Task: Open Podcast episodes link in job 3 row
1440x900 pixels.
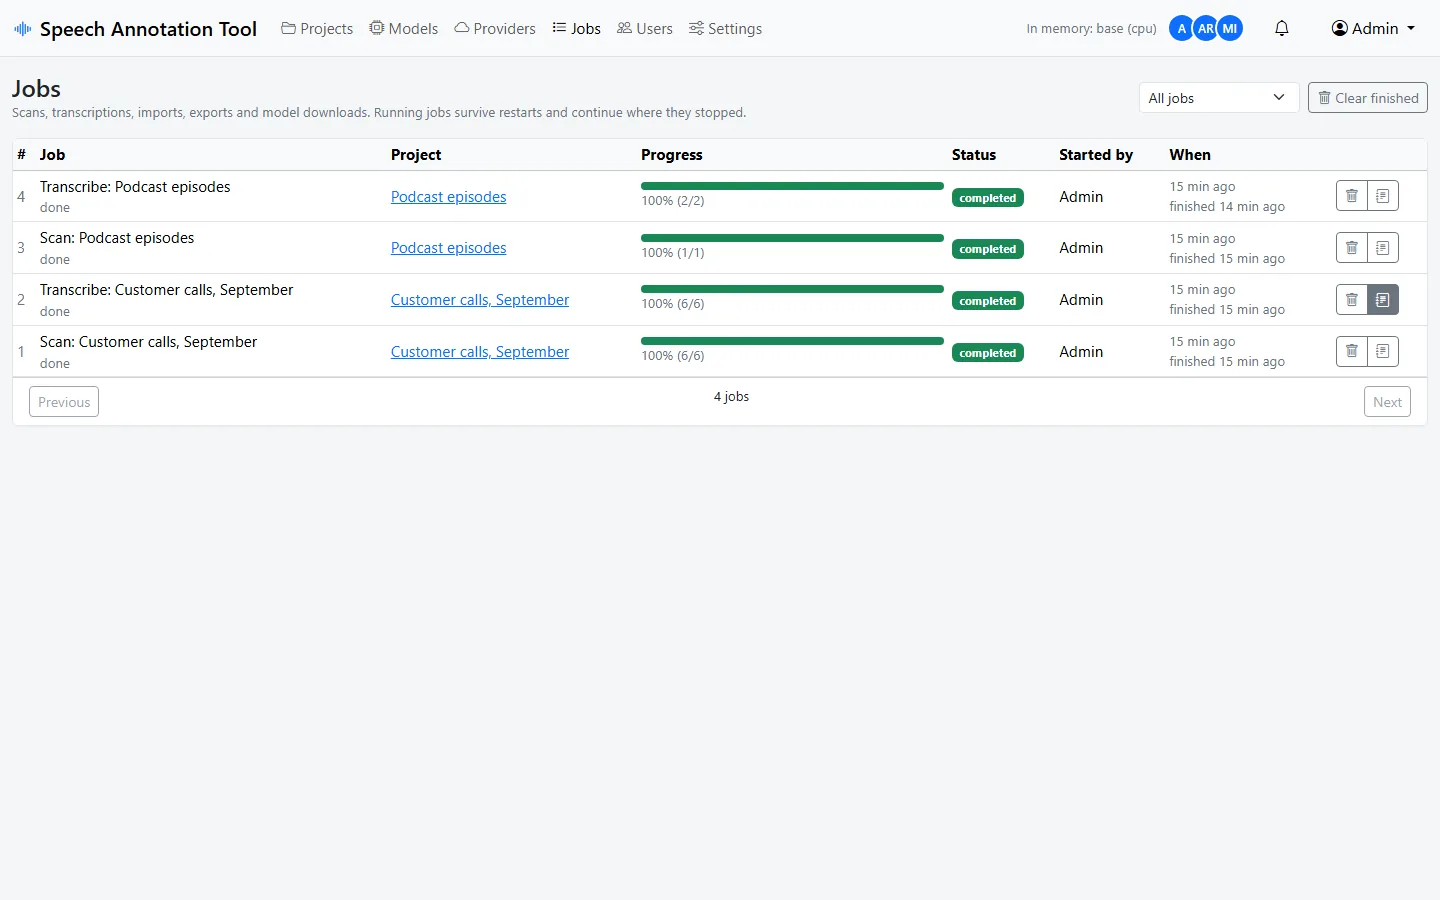Action: pos(448,248)
